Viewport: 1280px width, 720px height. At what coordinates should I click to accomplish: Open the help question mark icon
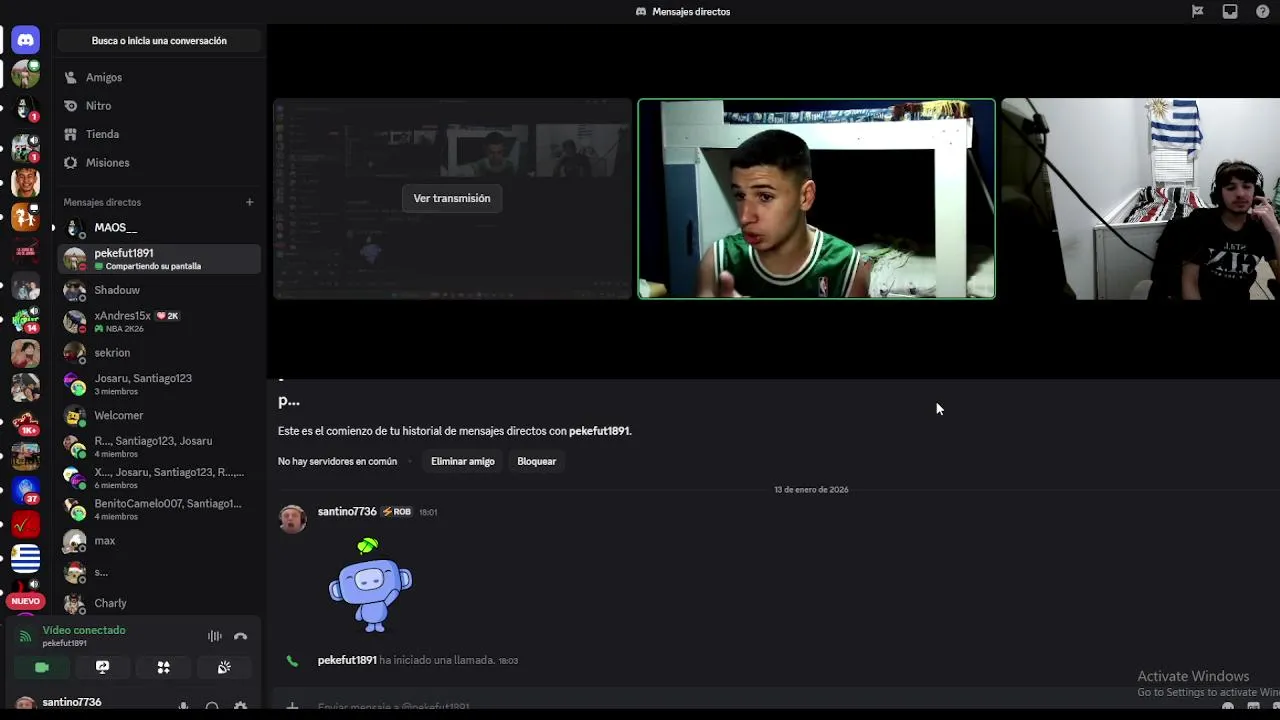1263,12
